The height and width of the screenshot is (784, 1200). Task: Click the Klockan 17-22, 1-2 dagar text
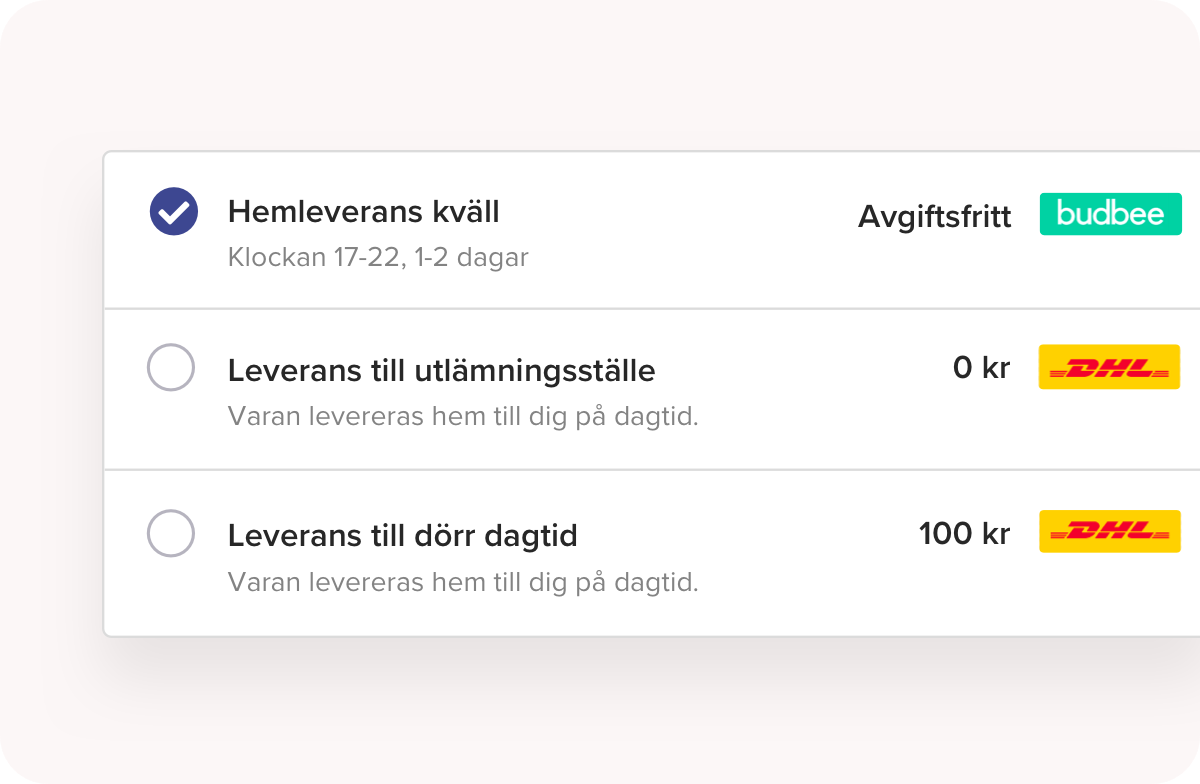coord(378,257)
